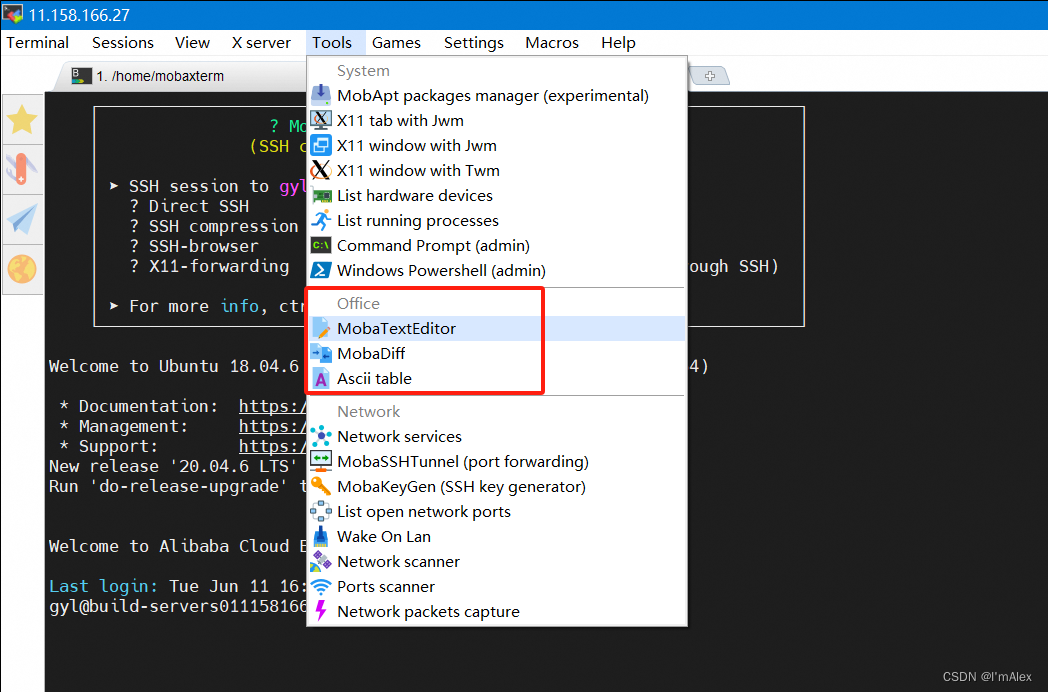Click List open network ports icon
The image size is (1048, 692).
coord(321,511)
